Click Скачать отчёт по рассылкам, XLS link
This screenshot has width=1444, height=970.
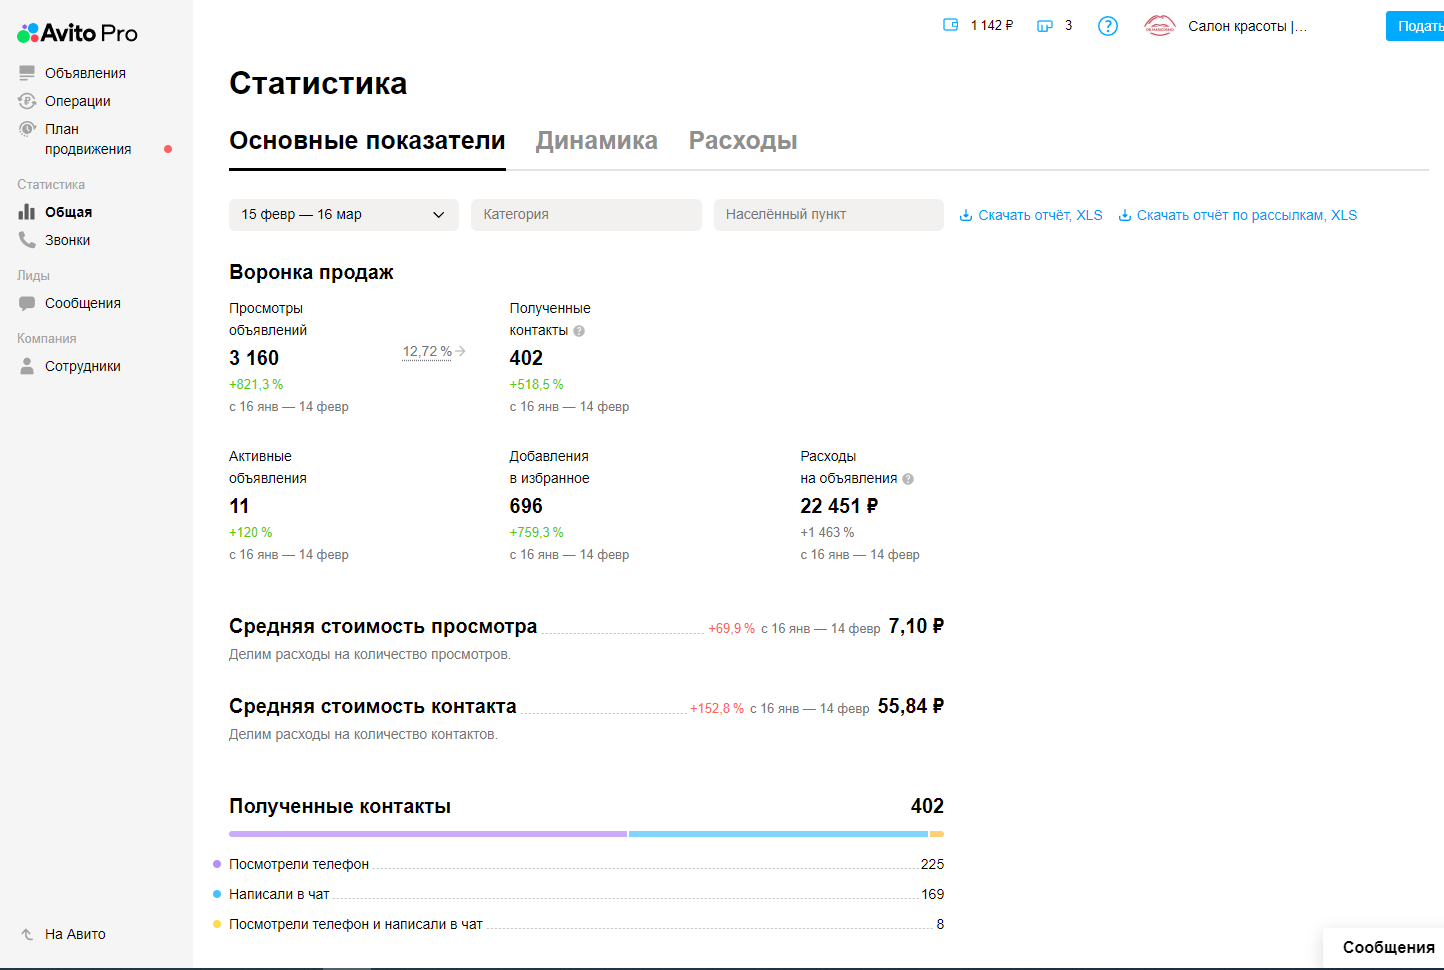pyautogui.click(x=1247, y=215)
